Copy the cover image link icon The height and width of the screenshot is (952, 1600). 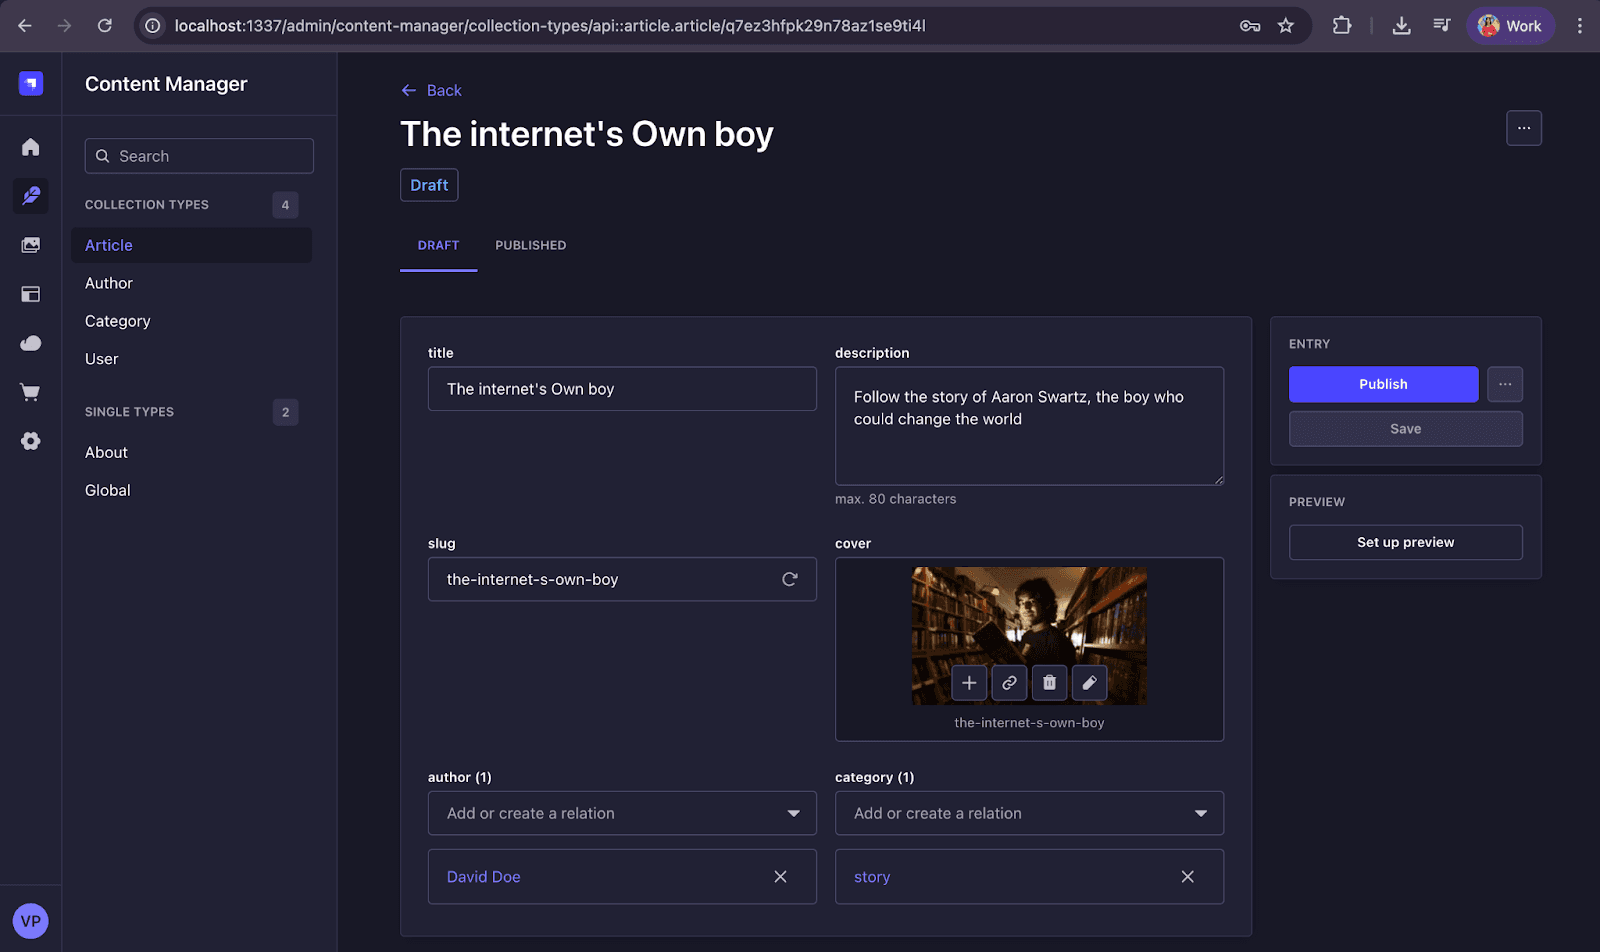pos(1009,683)
